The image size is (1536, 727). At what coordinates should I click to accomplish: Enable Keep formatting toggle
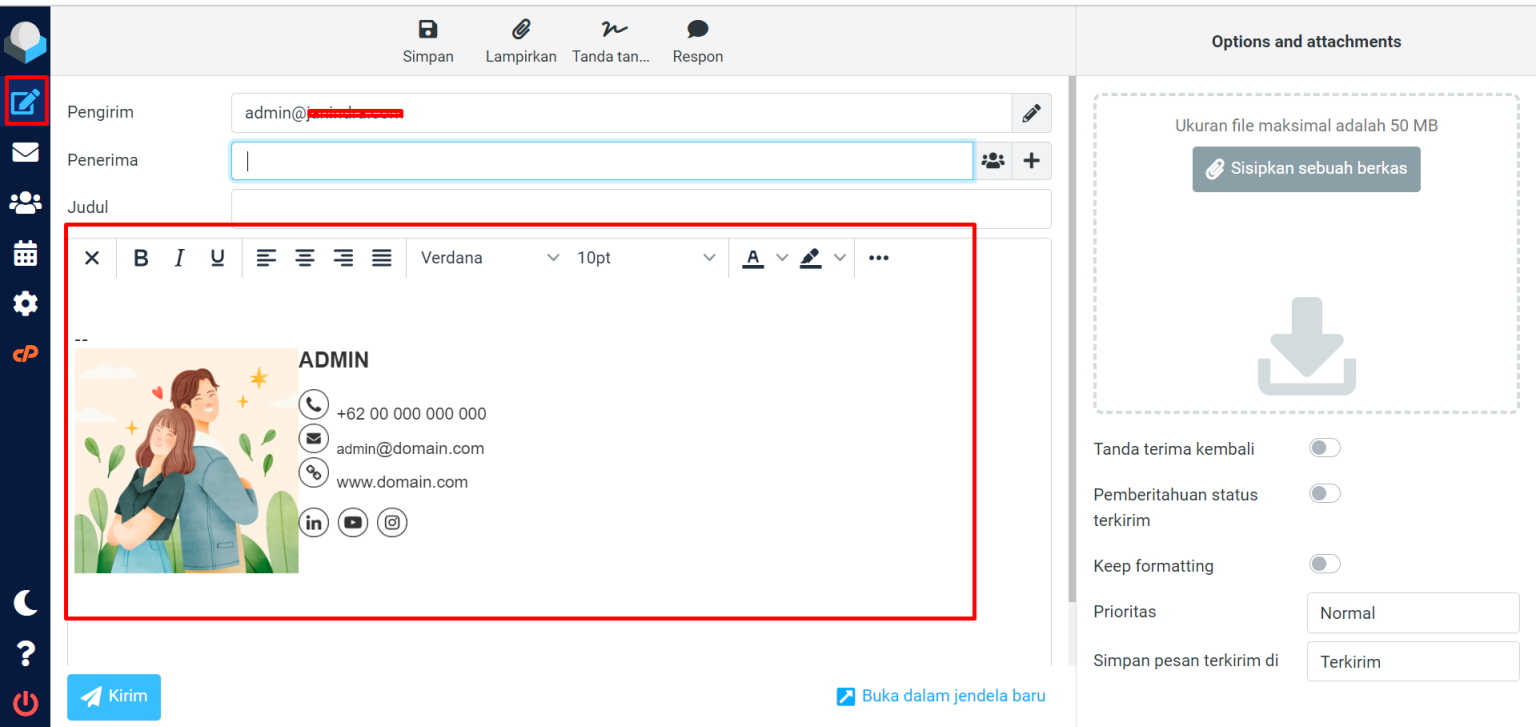[x=1325, y=565]
